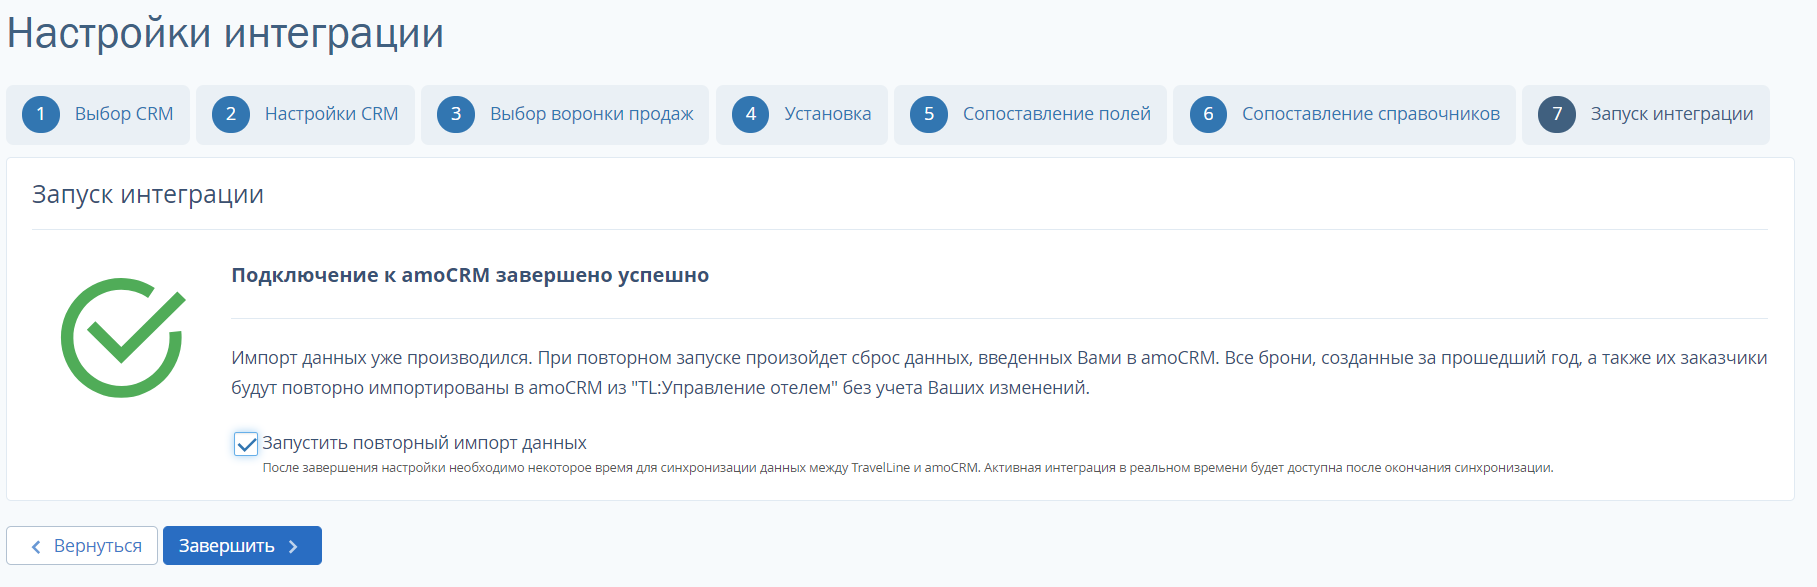Image resolution: width=1817 pixels, height=587 pixels.
Task: Click the paragraph starting Импорт данных уже производился
Action: 999,372
